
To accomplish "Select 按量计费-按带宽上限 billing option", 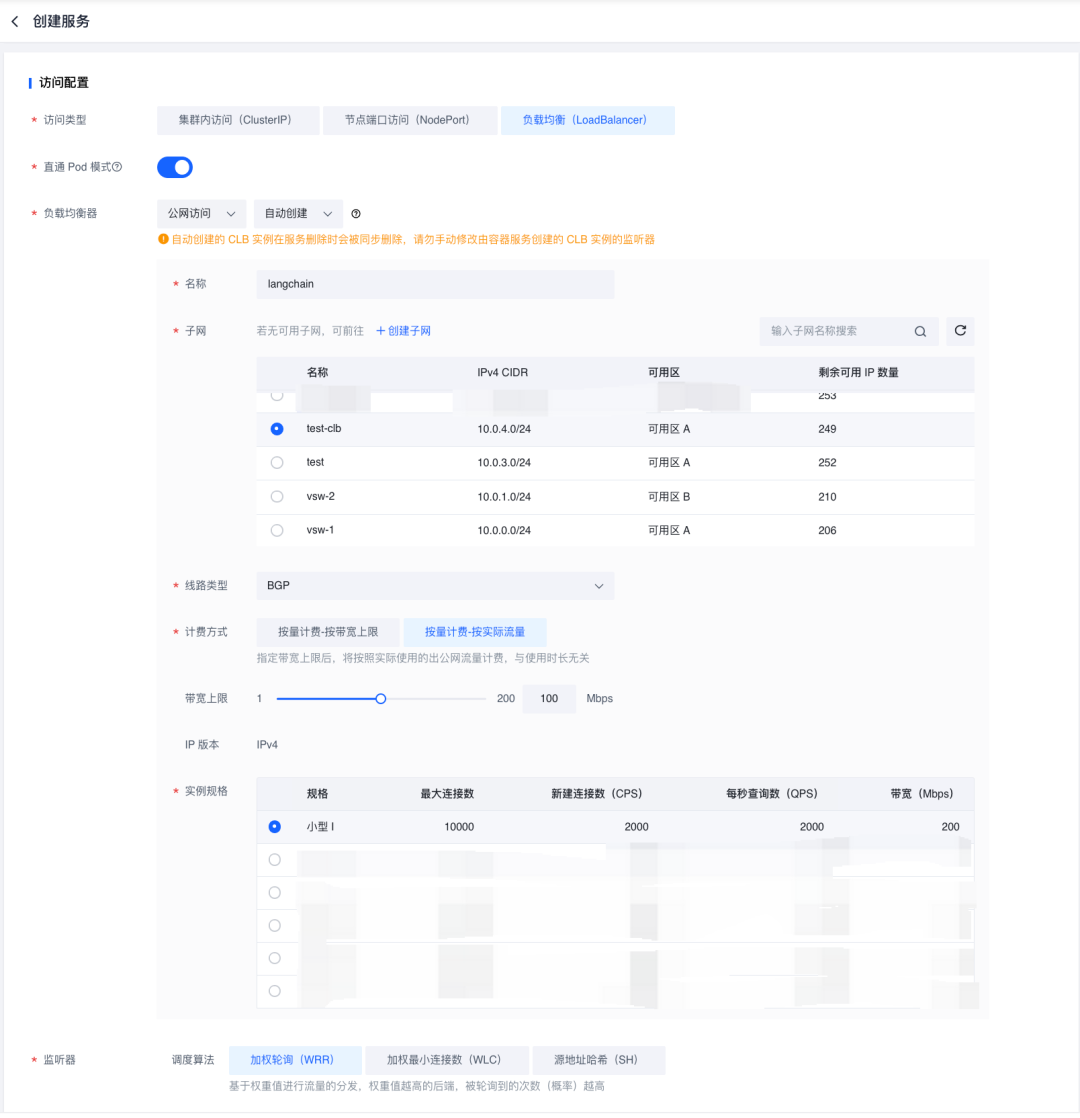I will (x=328, y=632).
